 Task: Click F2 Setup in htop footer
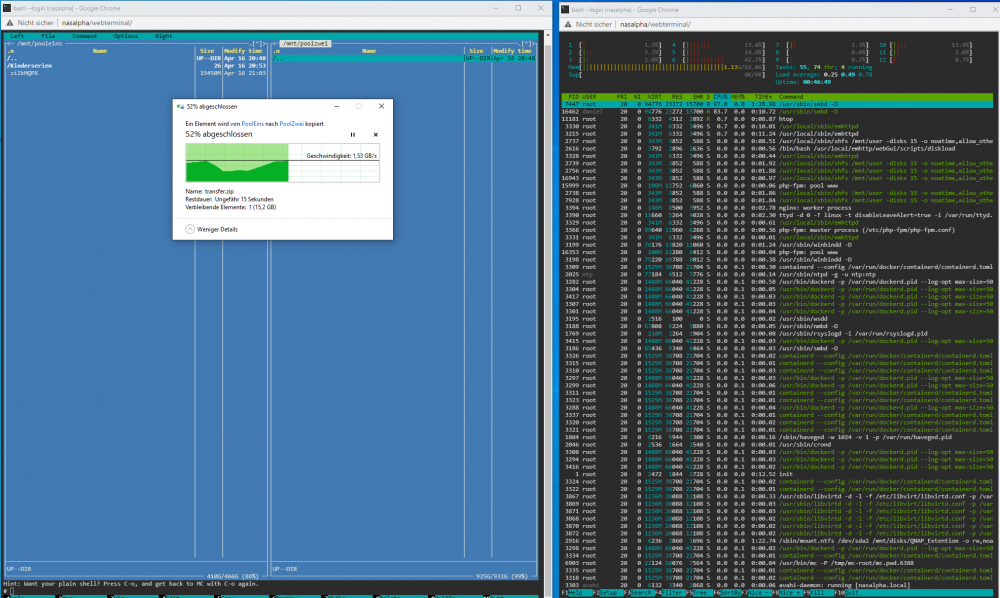607,593
